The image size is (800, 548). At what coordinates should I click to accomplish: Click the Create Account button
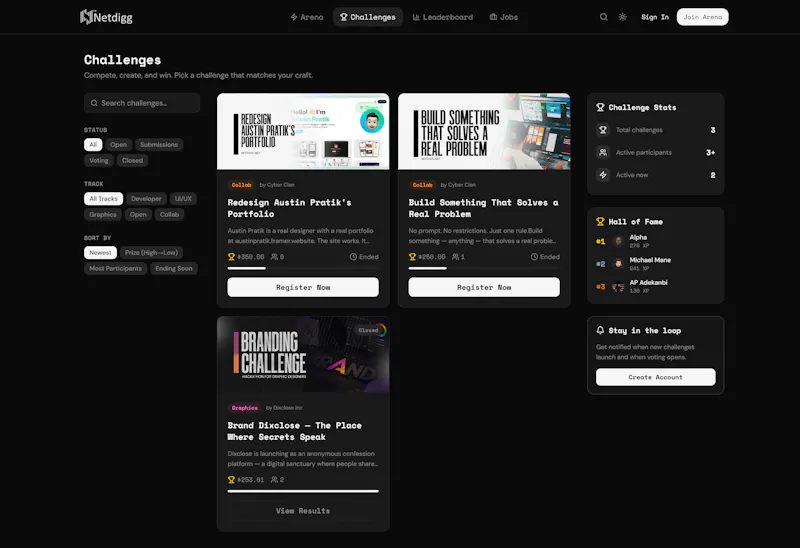coord(656,377)
